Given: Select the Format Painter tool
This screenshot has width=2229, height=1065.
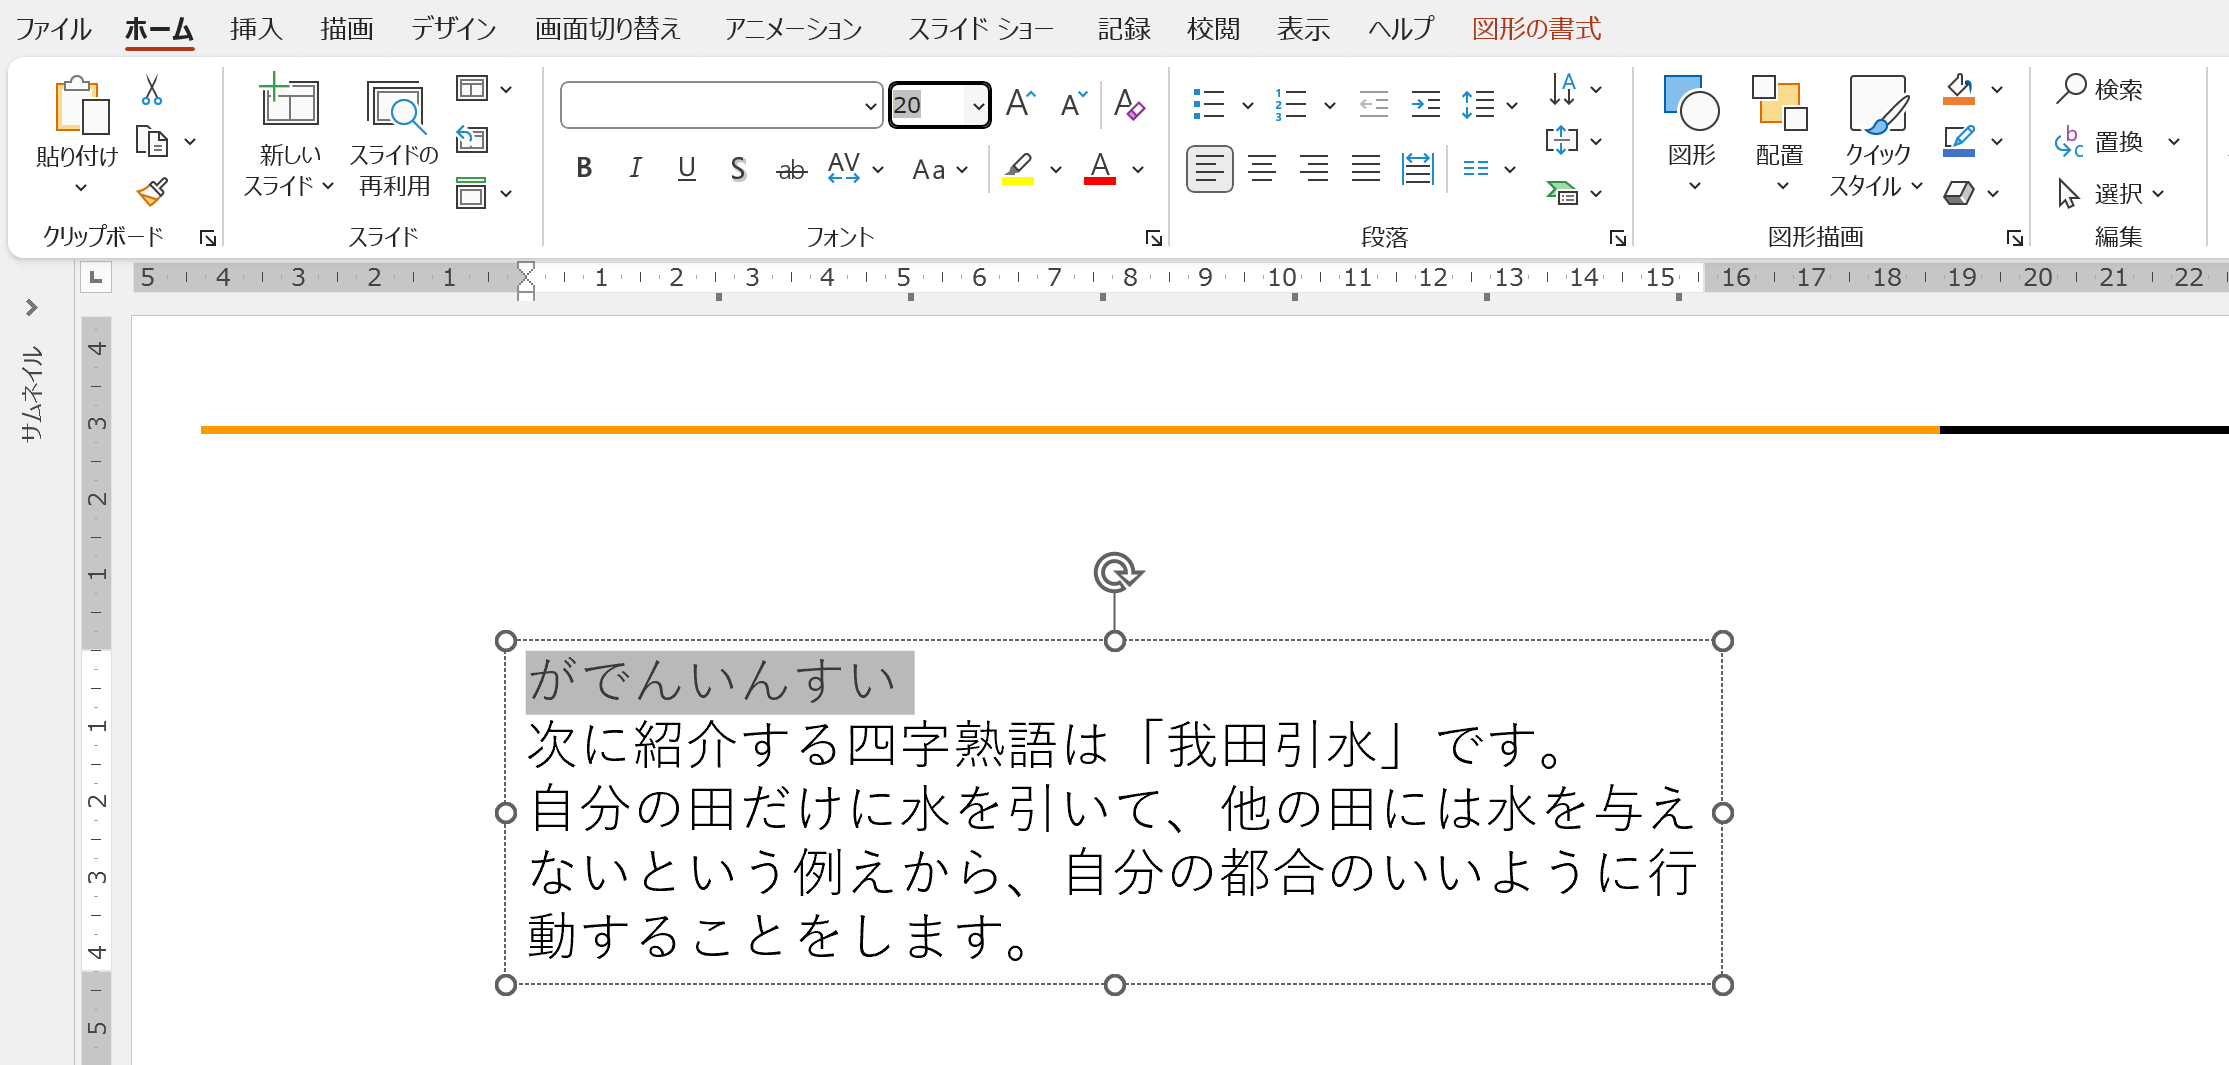Looking at the screenshot, I should (x=152, y=192).
